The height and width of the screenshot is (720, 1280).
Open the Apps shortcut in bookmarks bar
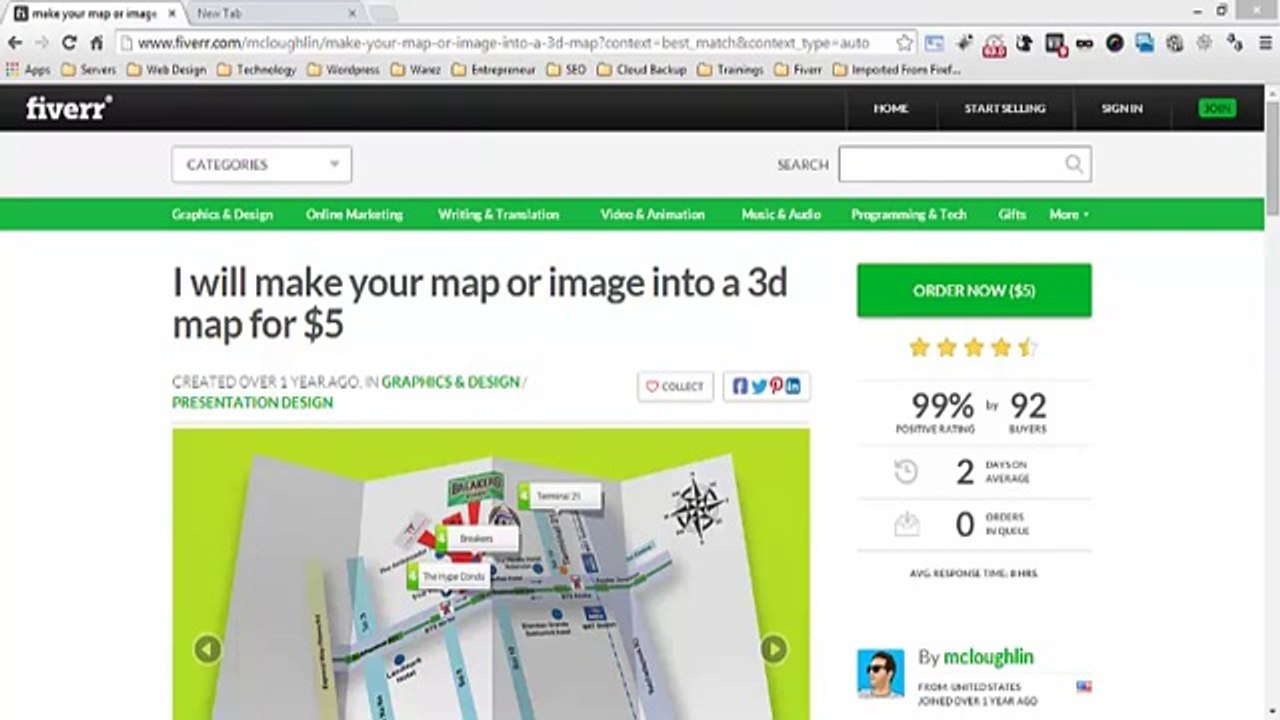[x=28, y=70]
